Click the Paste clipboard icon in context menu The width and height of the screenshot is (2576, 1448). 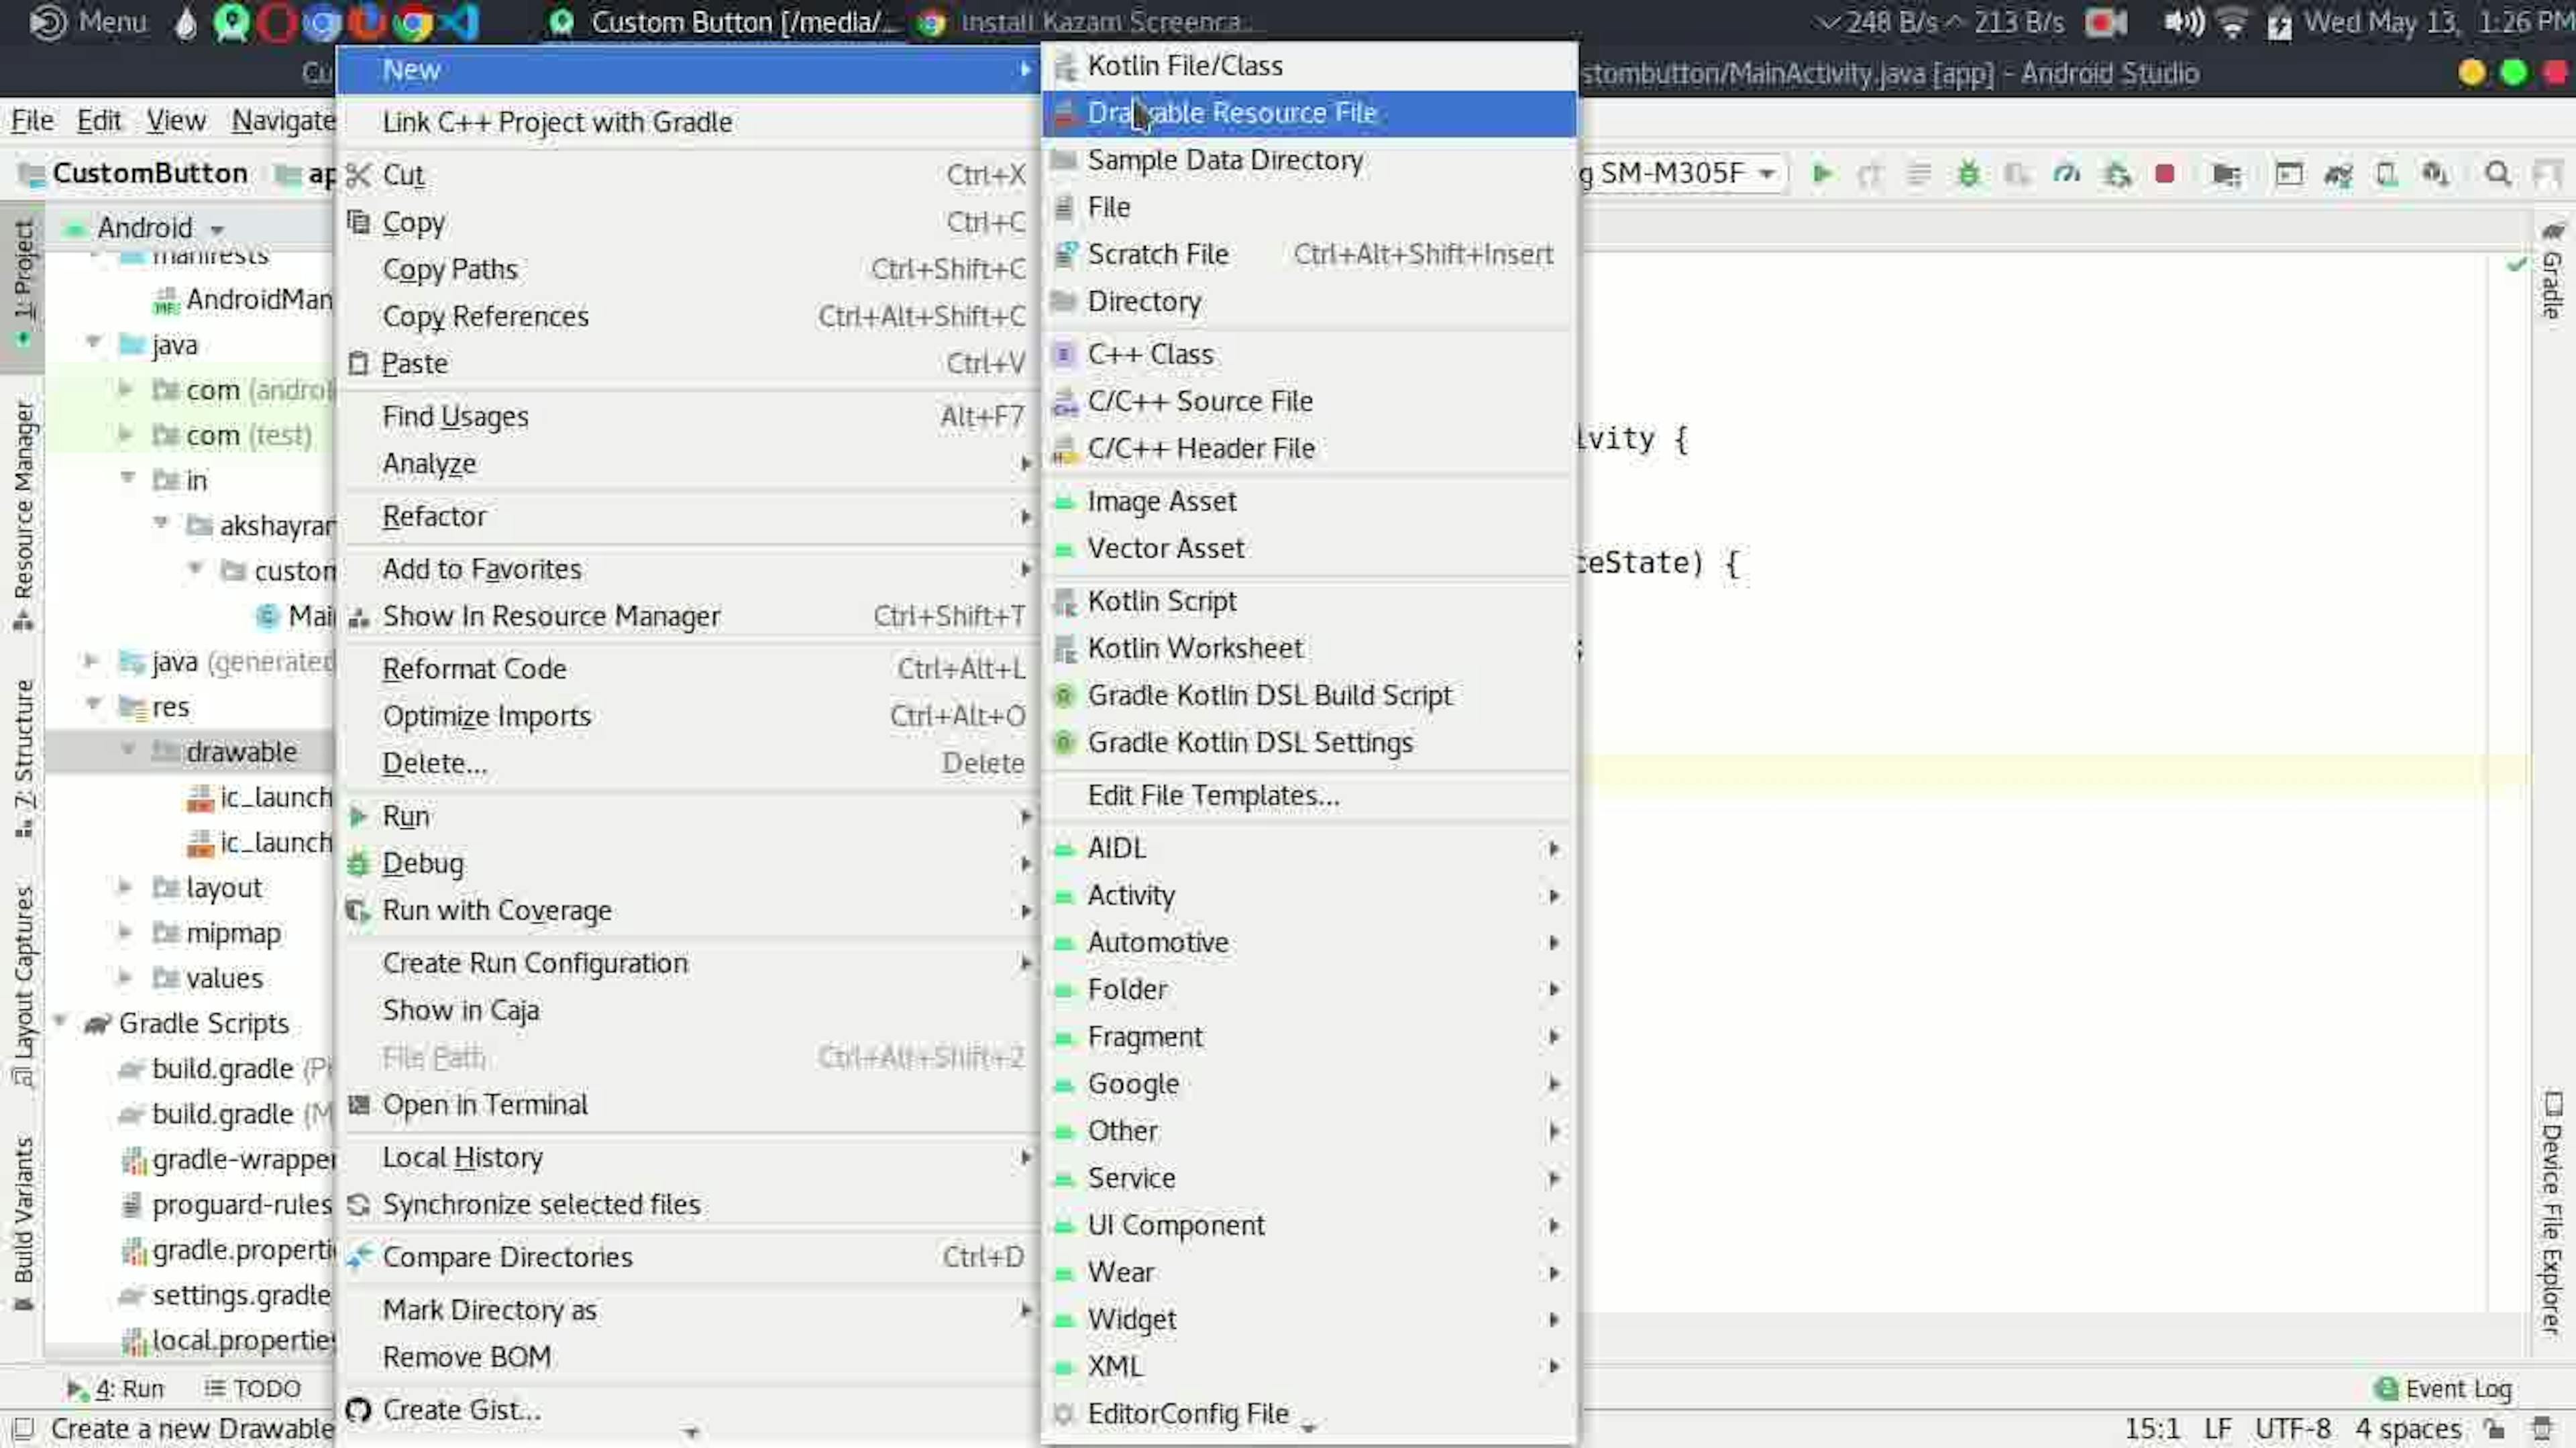click(x=358, y=363)
